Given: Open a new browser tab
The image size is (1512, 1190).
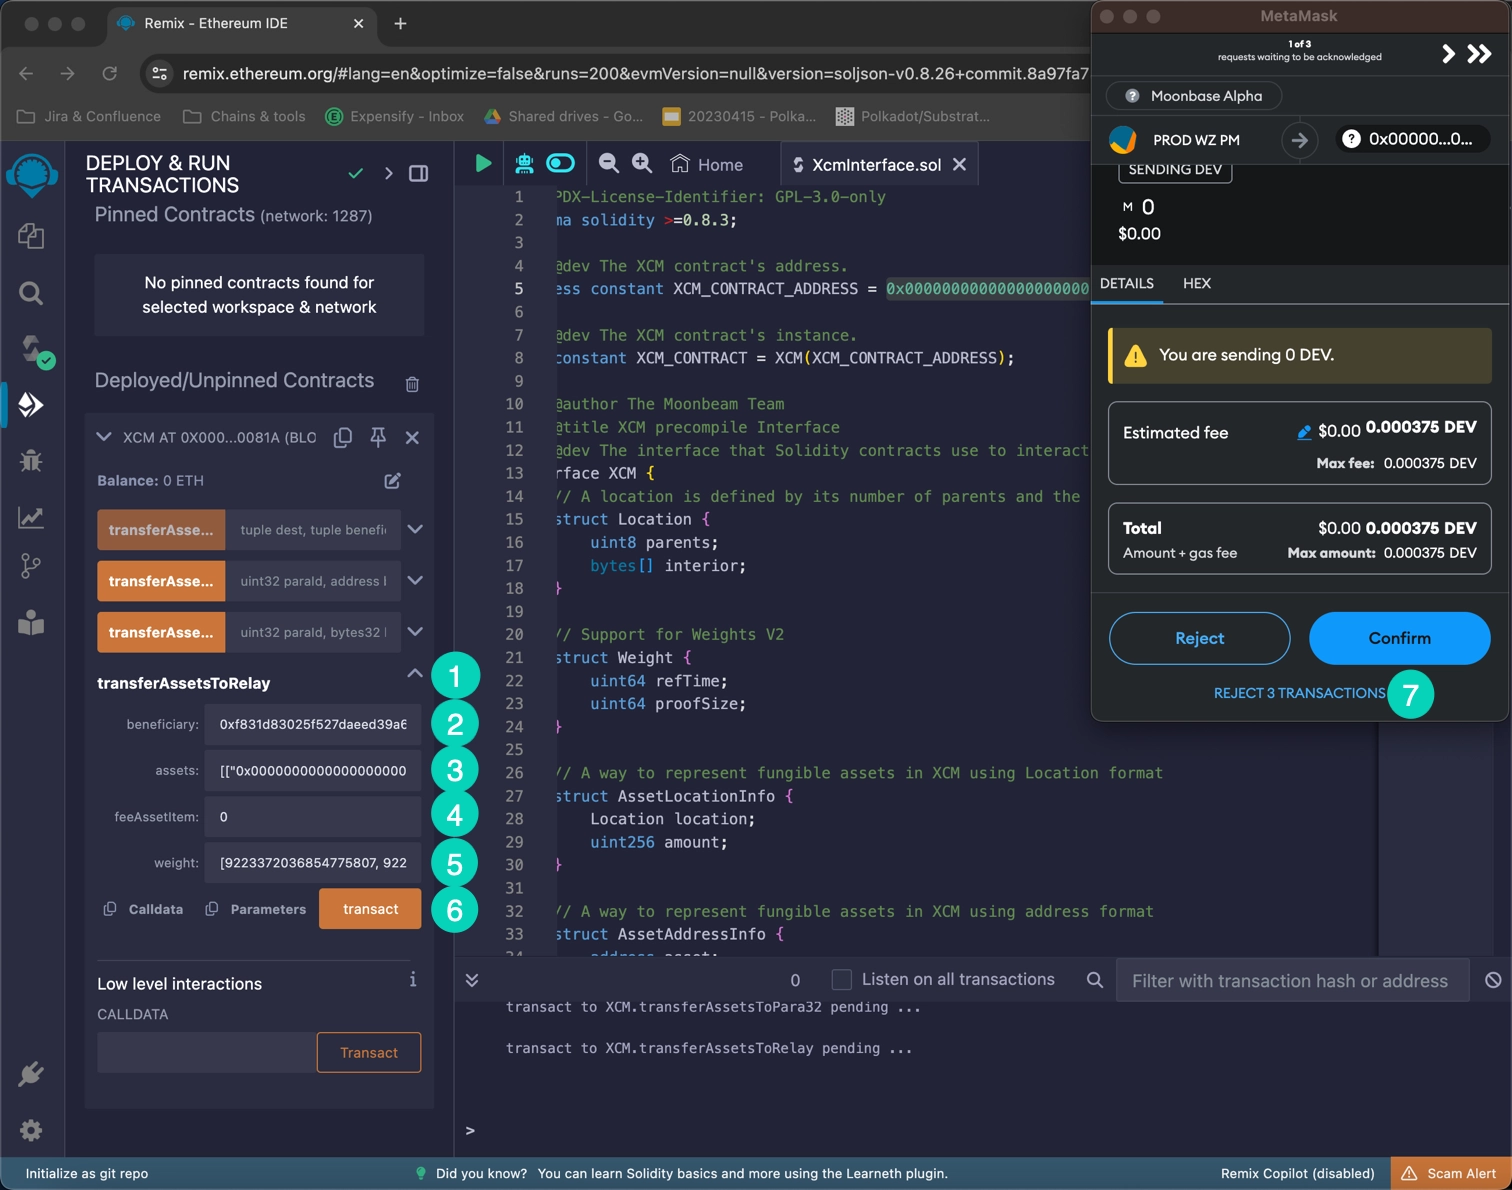Looking at the screenshot, I should point(400,23).
